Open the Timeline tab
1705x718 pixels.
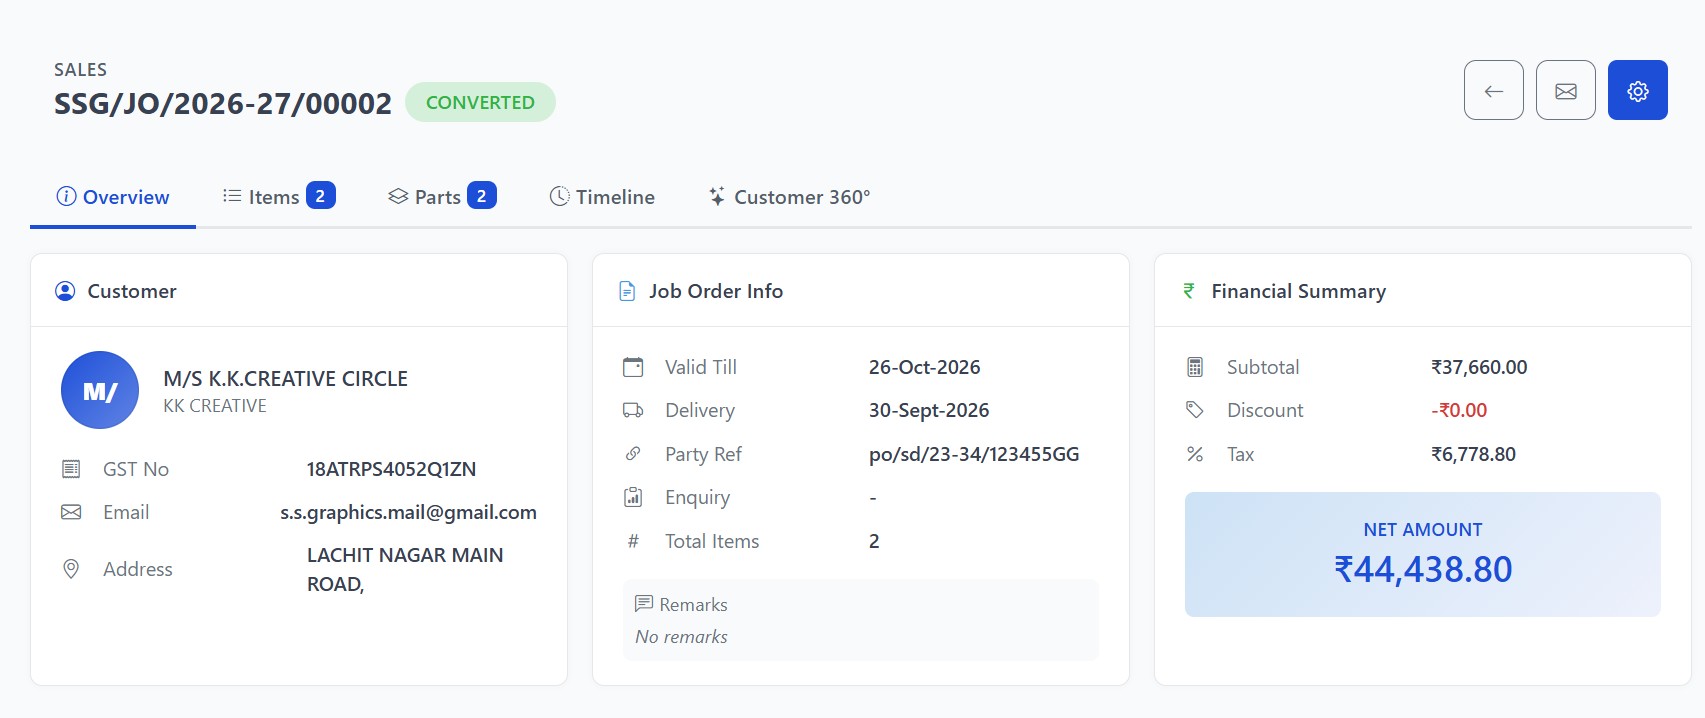[602, 197]
